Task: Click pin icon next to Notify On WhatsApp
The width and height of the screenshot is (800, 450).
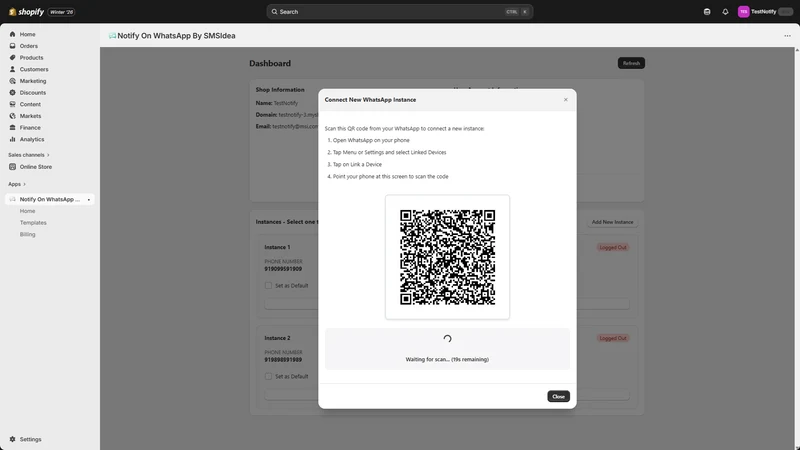Action: (x=89, y=199)
